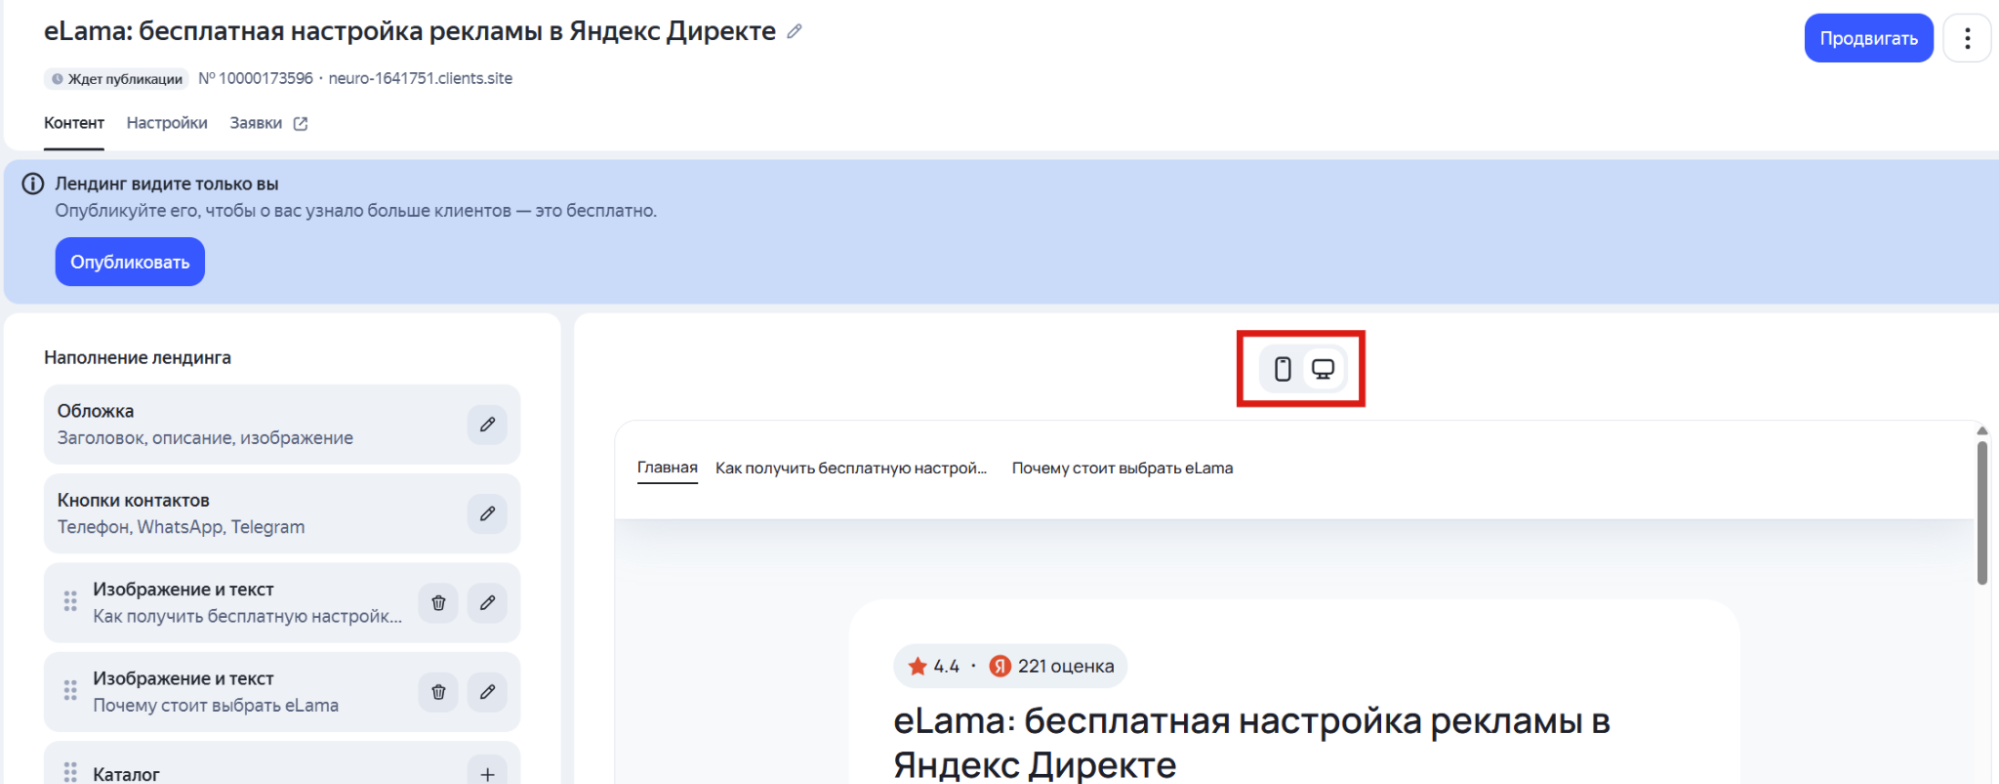Publish the landing with Опубликовать button
The width and height of the screenshot is (1999, 784).
(130, 262)
